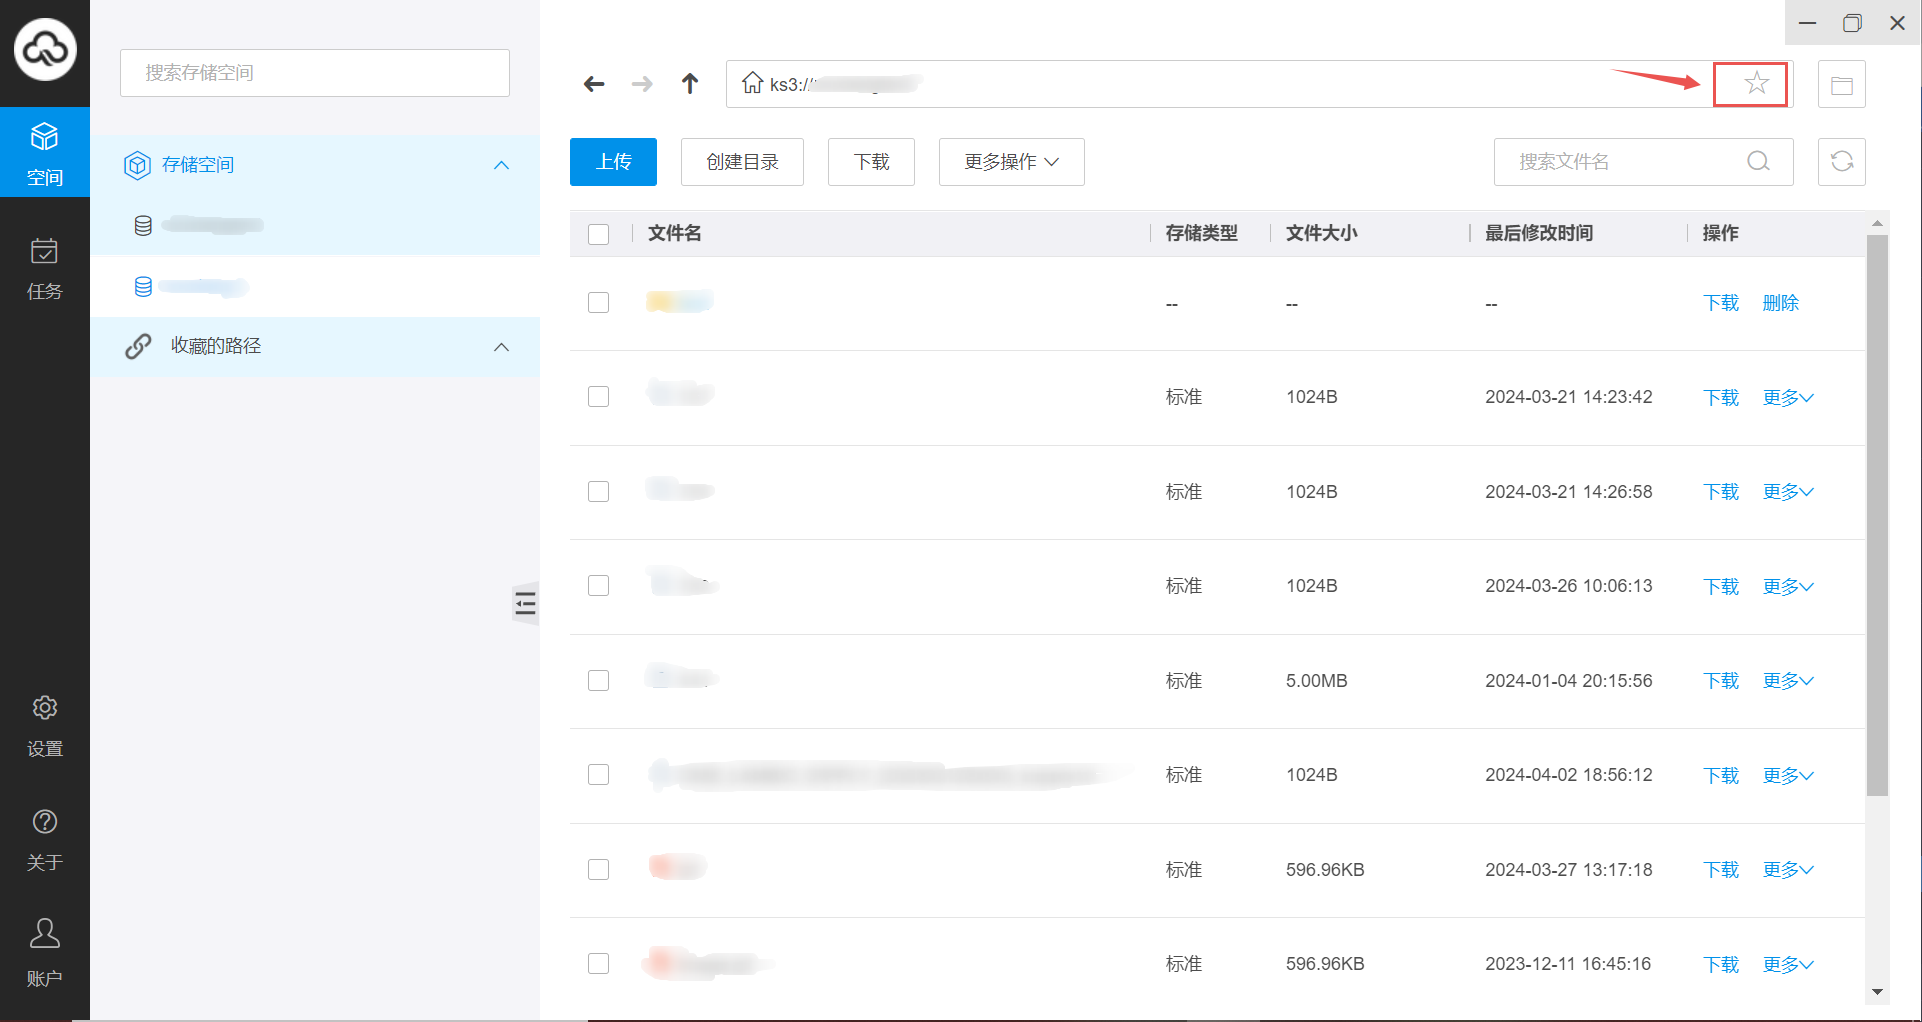
Task: Open the 更多操作 dropdown
Action: 1011,162
